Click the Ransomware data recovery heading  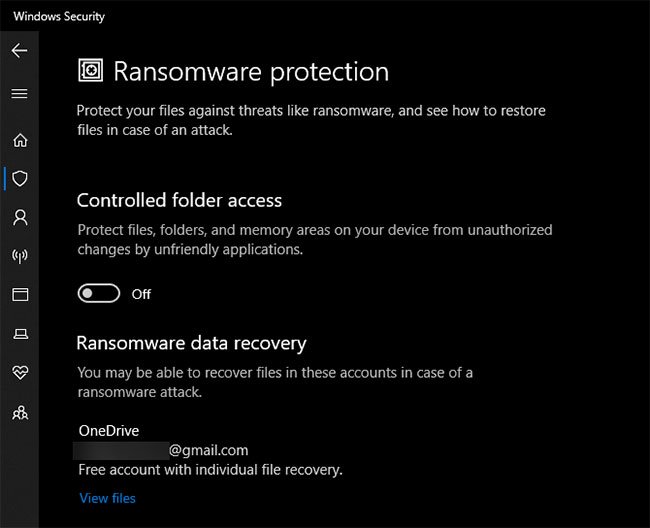coord(192,344)
